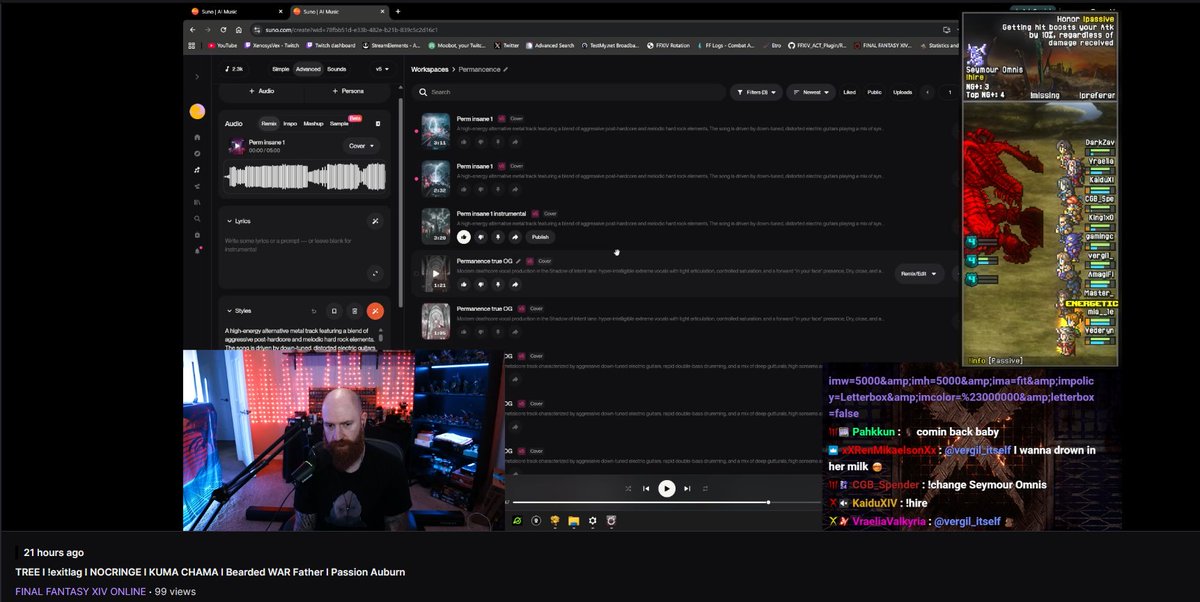Click the bottom player progress bar
Viewport: 1200px width, 602px height.
[x=665, y=502]
